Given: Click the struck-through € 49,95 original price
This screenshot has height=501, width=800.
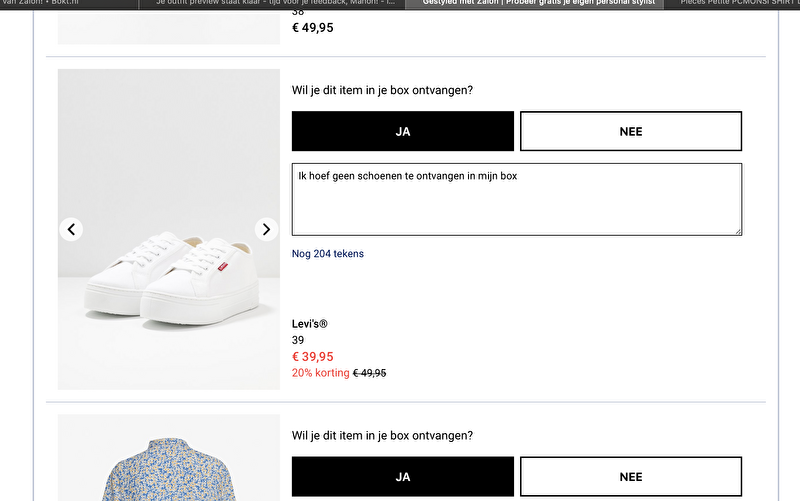Looking at the screenshot, I should click(370, 373).
